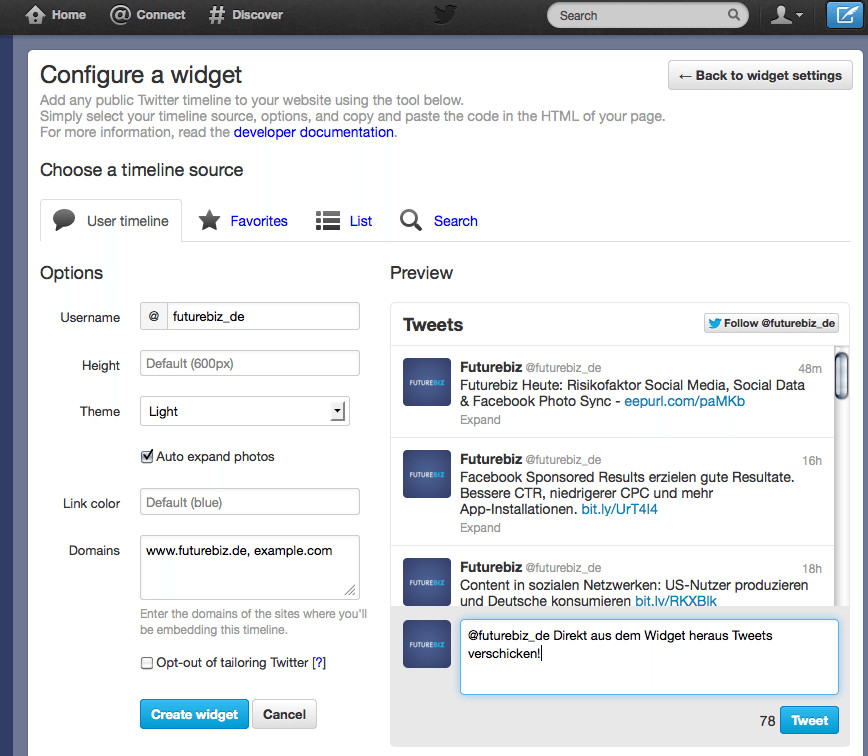The height and width of the screenshot is (756, 868).
Task: Click the Link color input field
Action: pyautogui.click(x=250, y=502)
